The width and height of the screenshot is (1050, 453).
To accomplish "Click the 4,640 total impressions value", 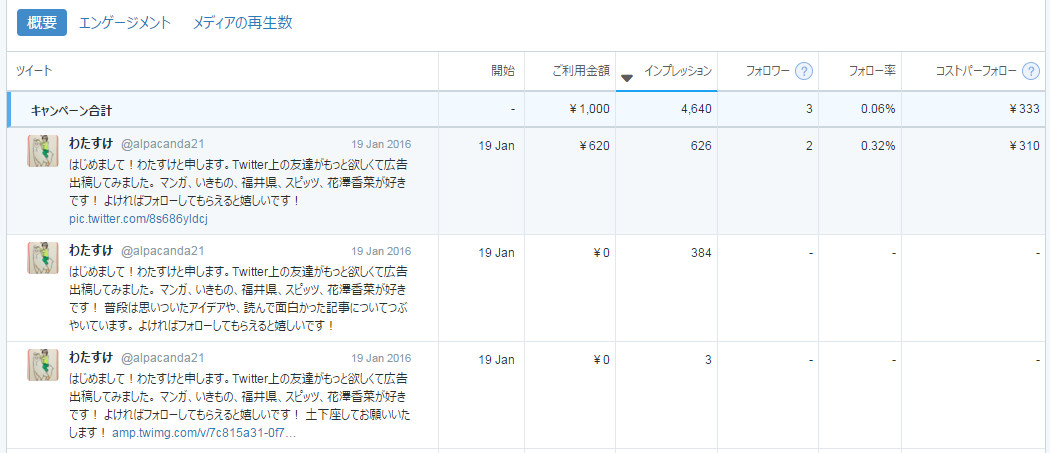I will pyautogui.click(x=696, y=109).
